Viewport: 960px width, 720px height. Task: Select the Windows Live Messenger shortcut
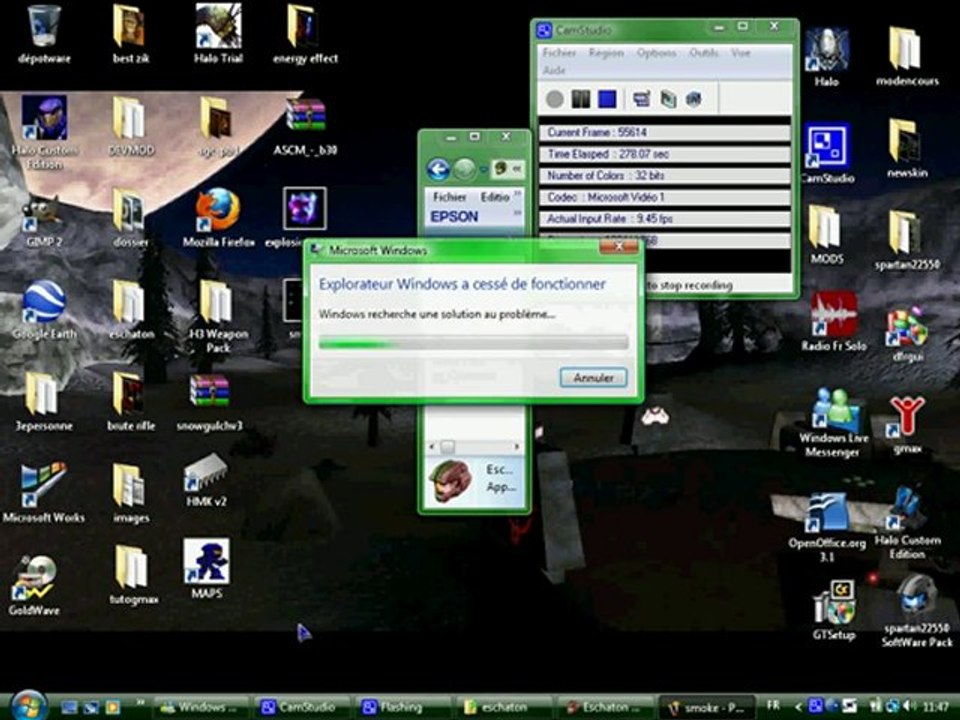833,422
